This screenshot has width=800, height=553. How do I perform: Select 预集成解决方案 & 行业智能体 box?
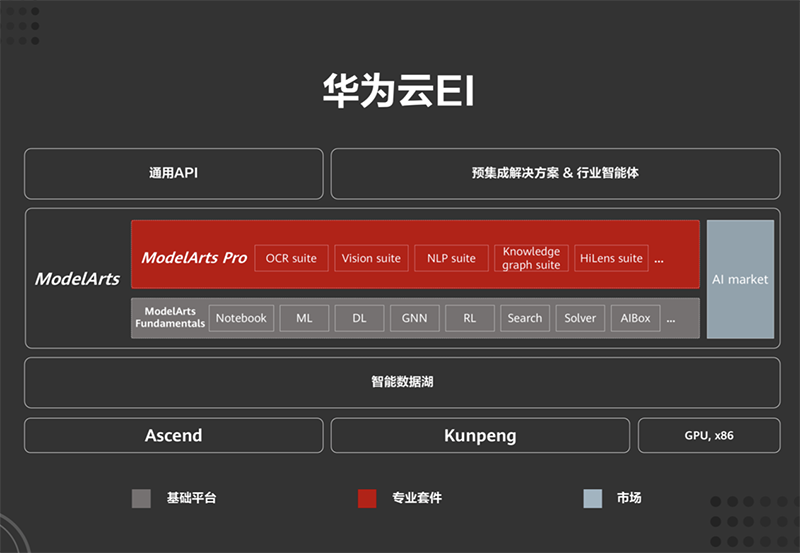tap(555, 173)
